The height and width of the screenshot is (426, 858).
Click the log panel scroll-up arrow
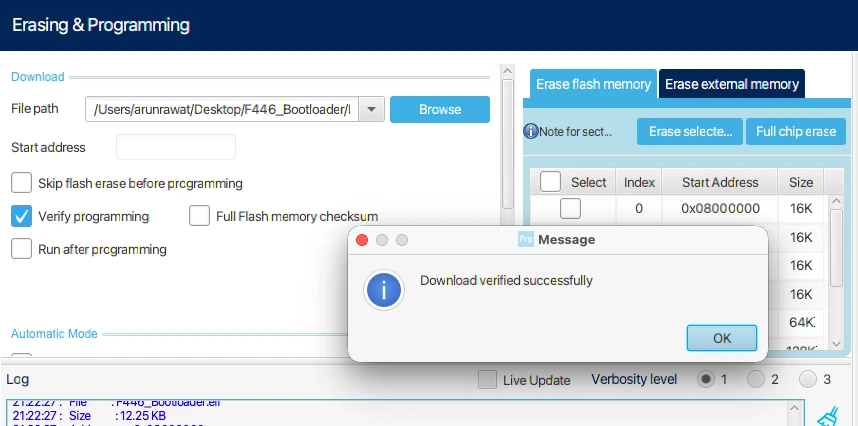tap(796, 406)
